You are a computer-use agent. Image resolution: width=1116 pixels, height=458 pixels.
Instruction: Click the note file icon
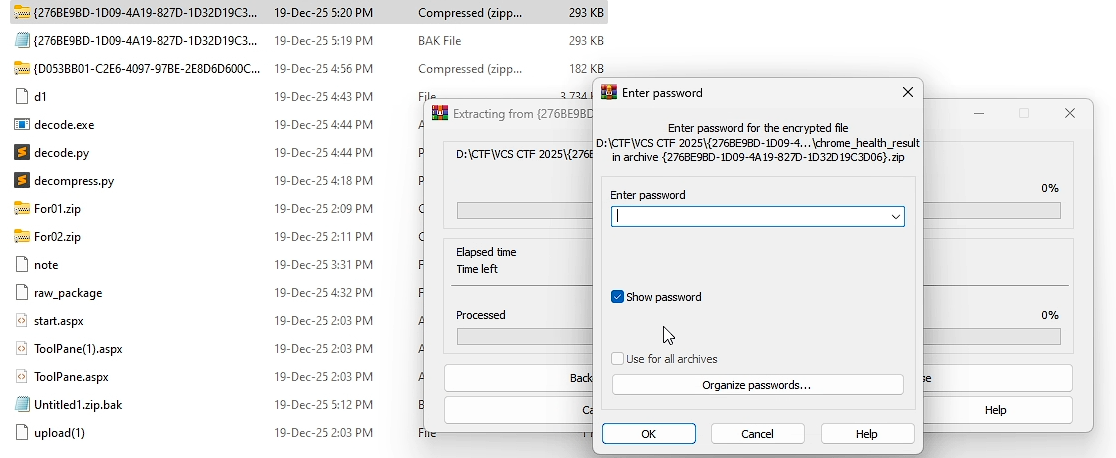pyautogui.click(x=21, y=264)
